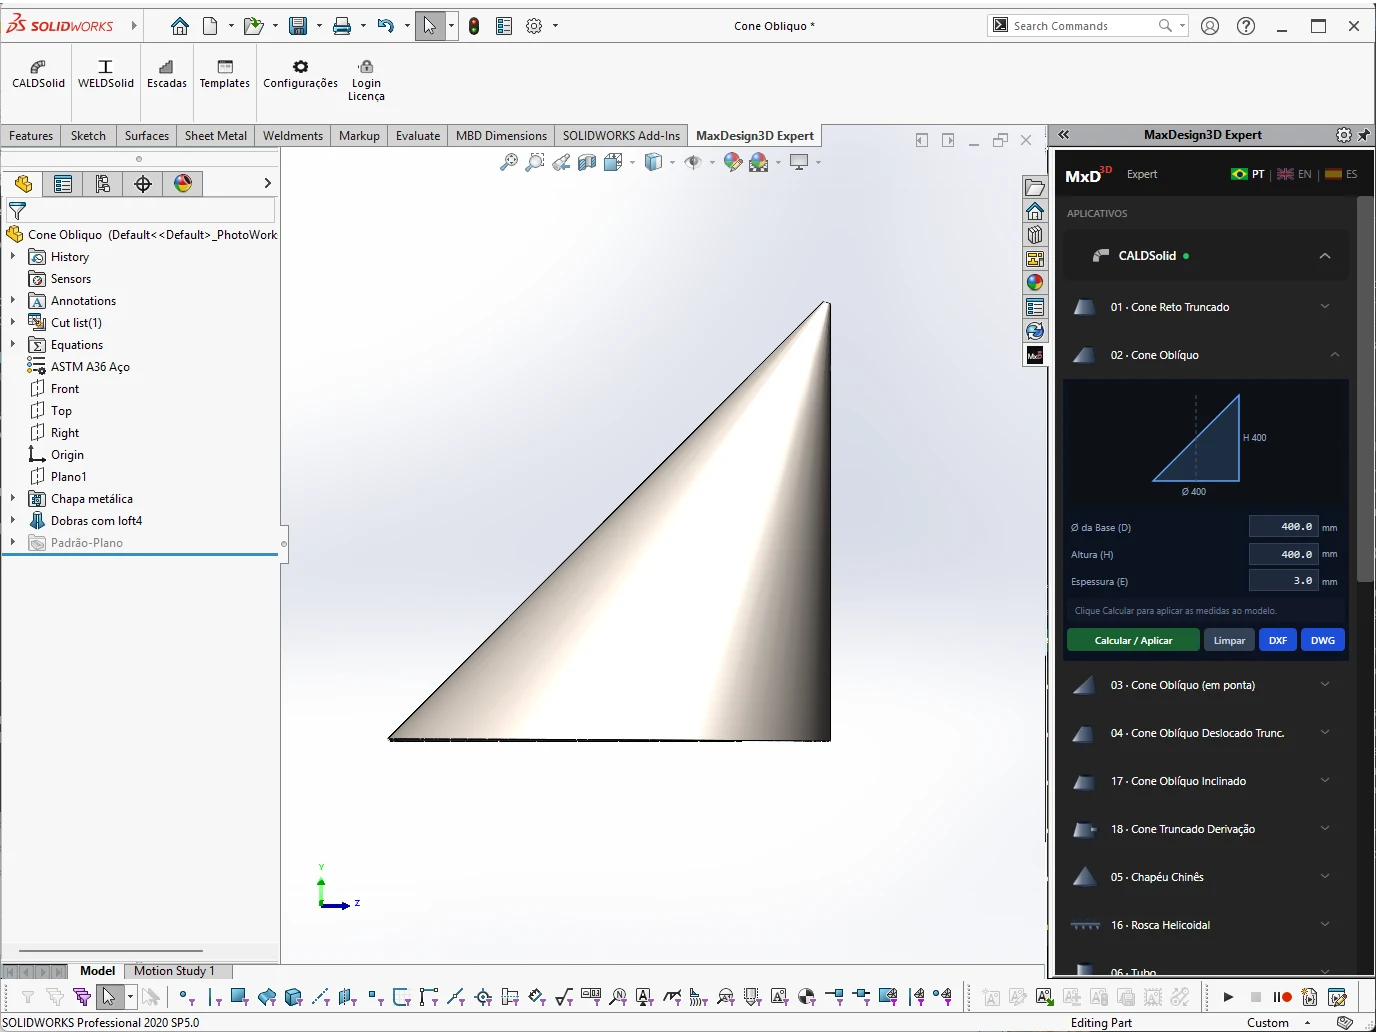Expand 01 · Cone Reto Truncado
1376x1032 pixels.
(1325, 307)
